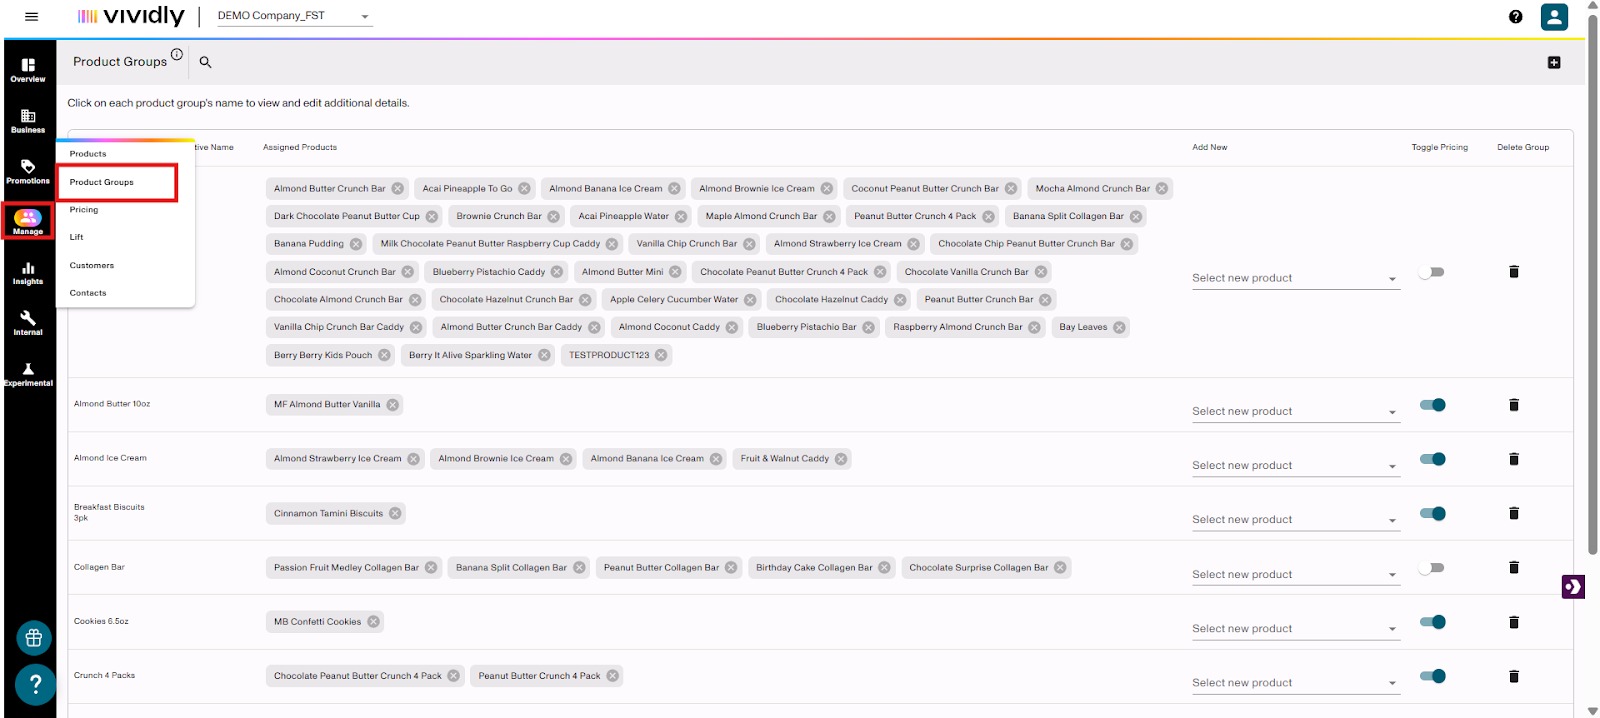Click the Insights sidebar icon

pos(28,273)
